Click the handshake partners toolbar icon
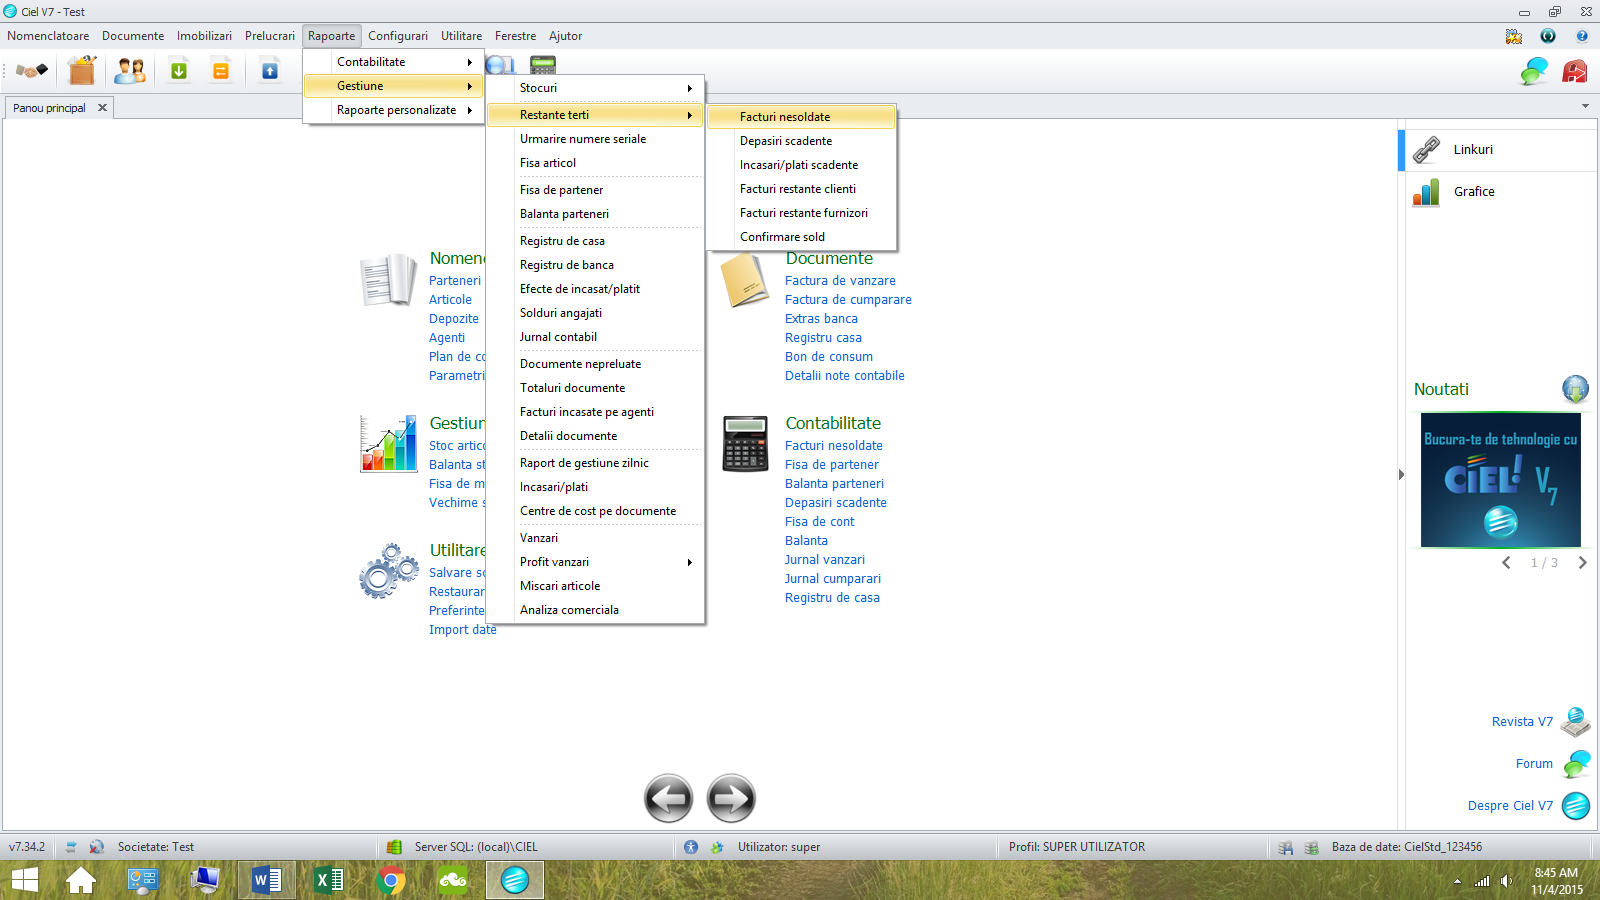The width and height of the screenshot is (1600, 900). pos(31,71)
